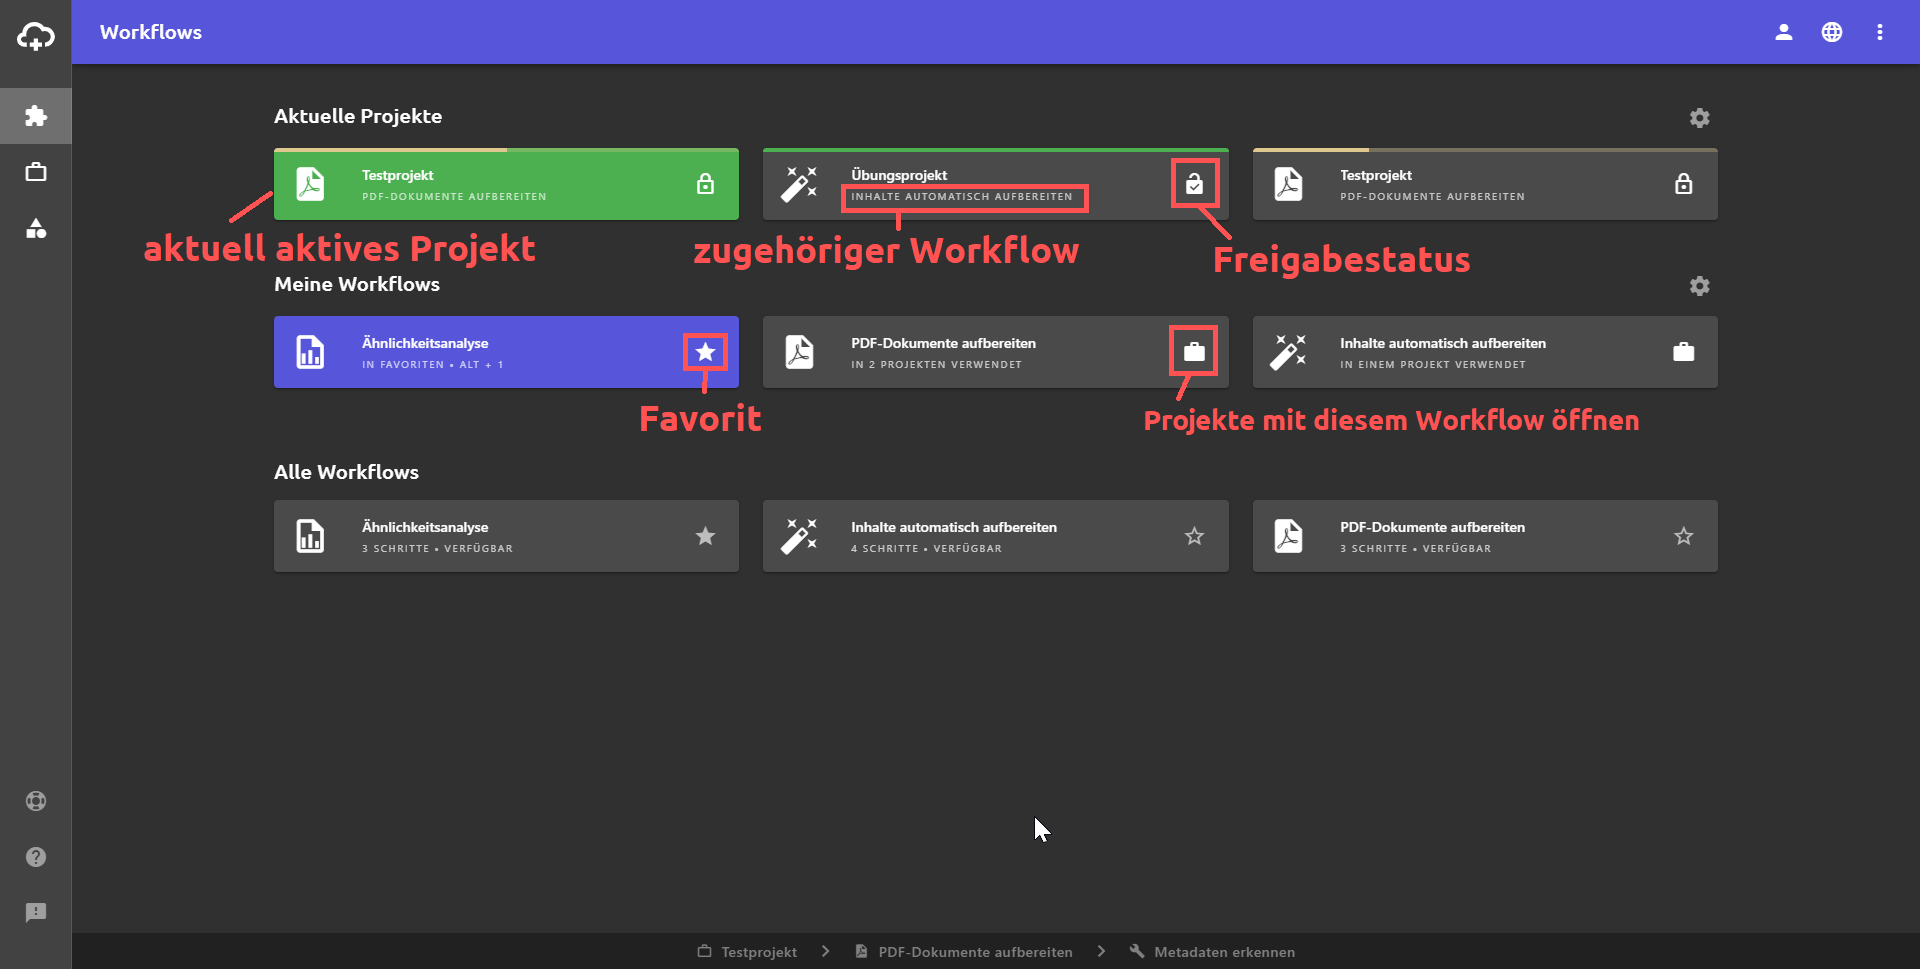Click Testprojekt in bottom breadcrumb
1920x969 pixels.
(759, 952)
